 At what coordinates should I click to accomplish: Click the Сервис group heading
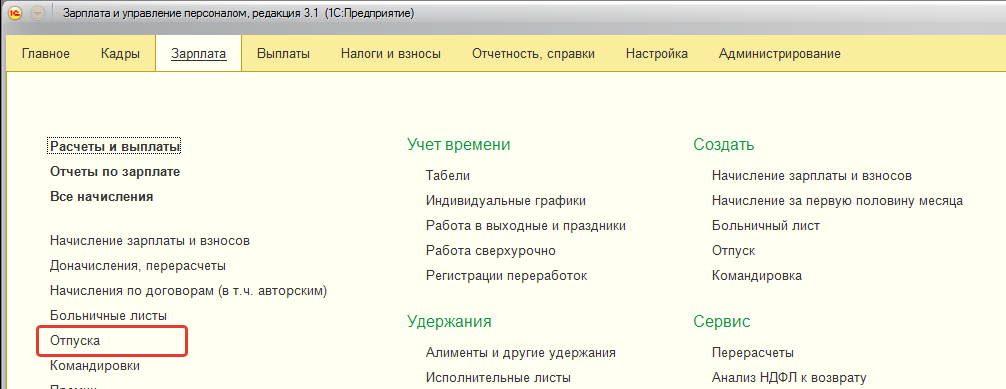pyautogui.click(x=722, y=322)
